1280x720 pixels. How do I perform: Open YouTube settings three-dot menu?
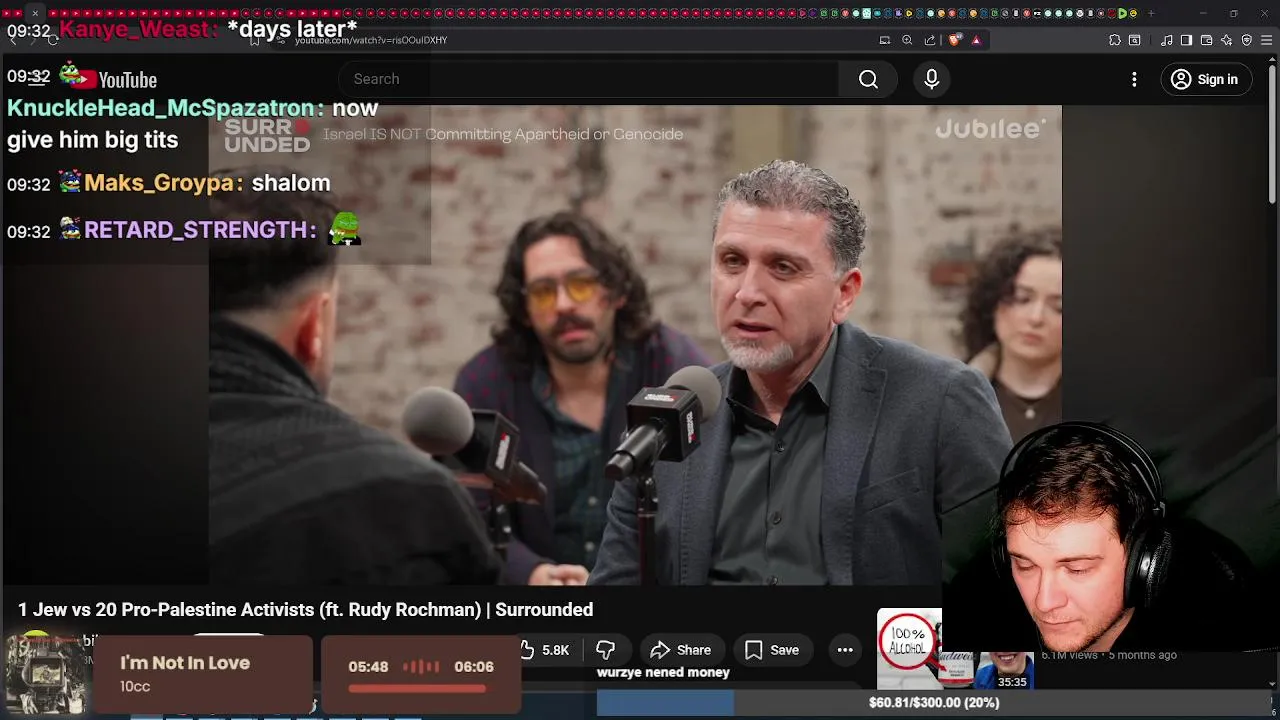click(1134, 79)
